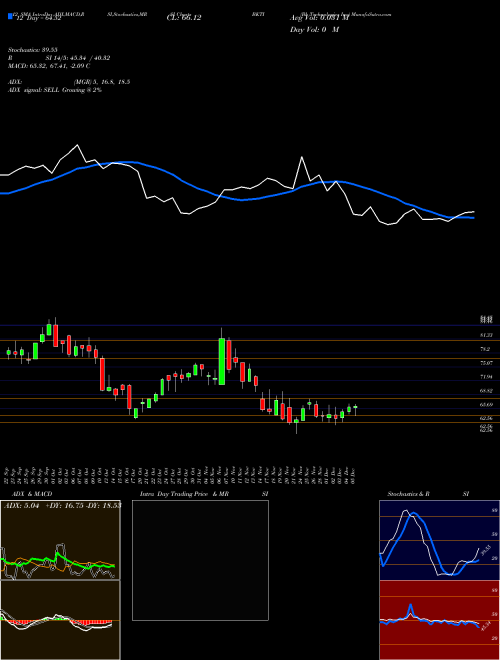The width and height of the screenshot is (500, 660).
Task: Click the 'ADX: 5.04 +DY: 16.75 -DY: 18.53' readout
Action: pos(63,505)
